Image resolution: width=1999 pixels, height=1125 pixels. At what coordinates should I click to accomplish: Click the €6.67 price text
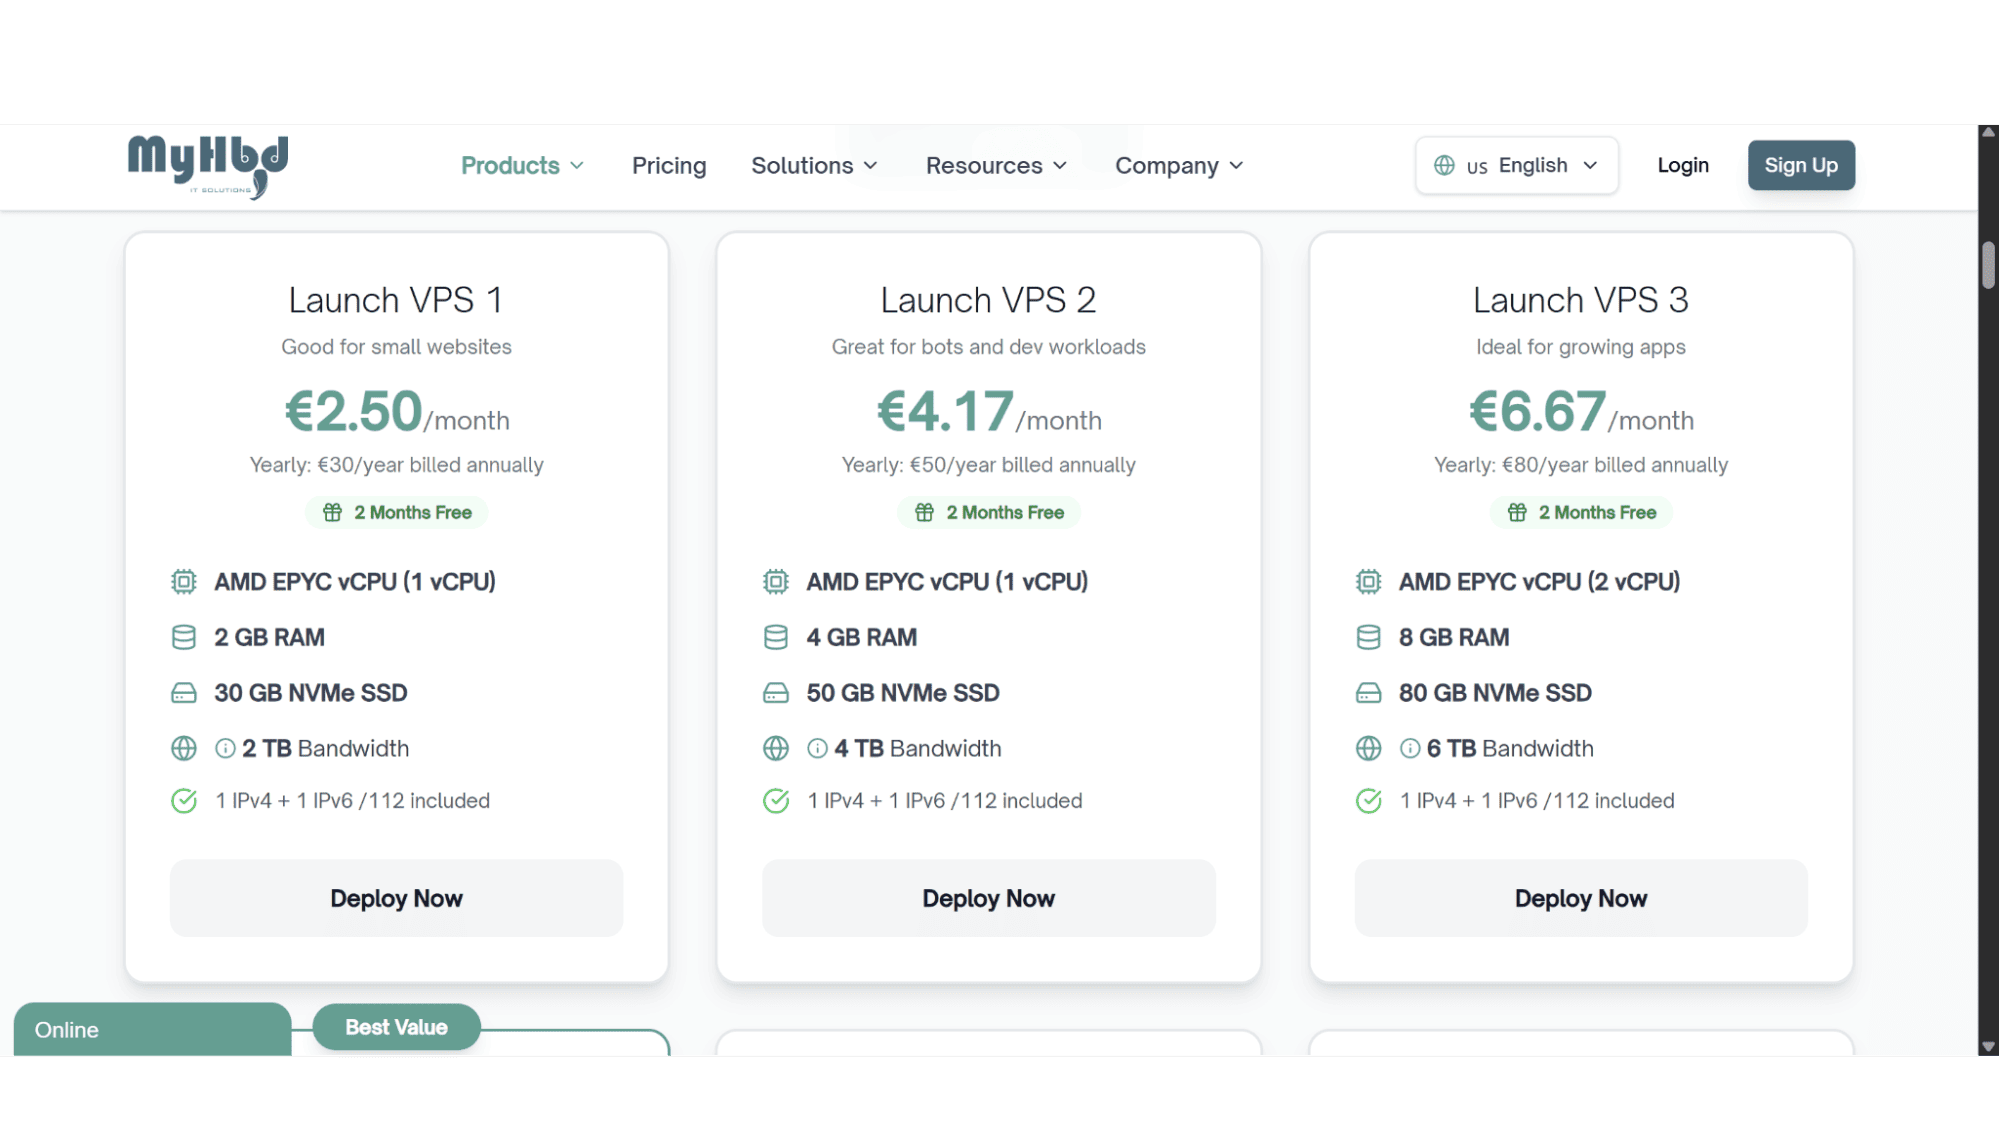[1538, 411]
